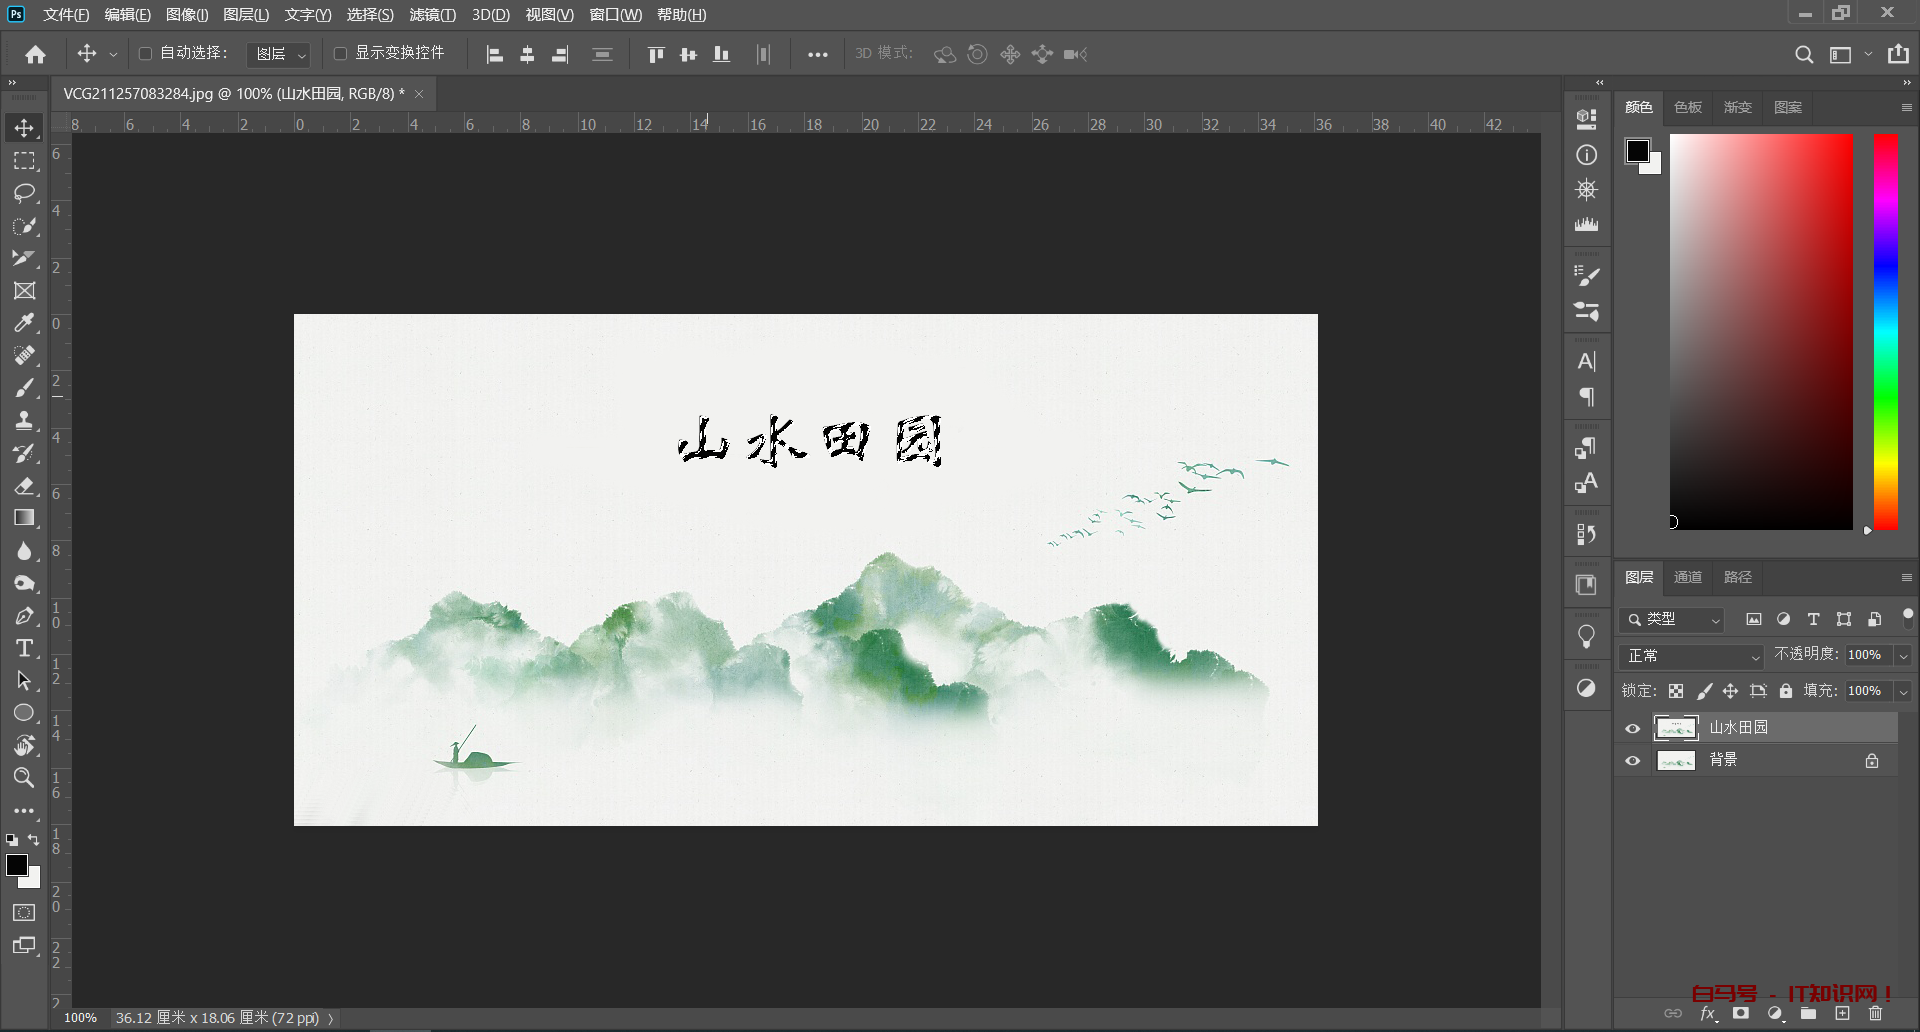Open the Layers panel flyout menu

1906,577
